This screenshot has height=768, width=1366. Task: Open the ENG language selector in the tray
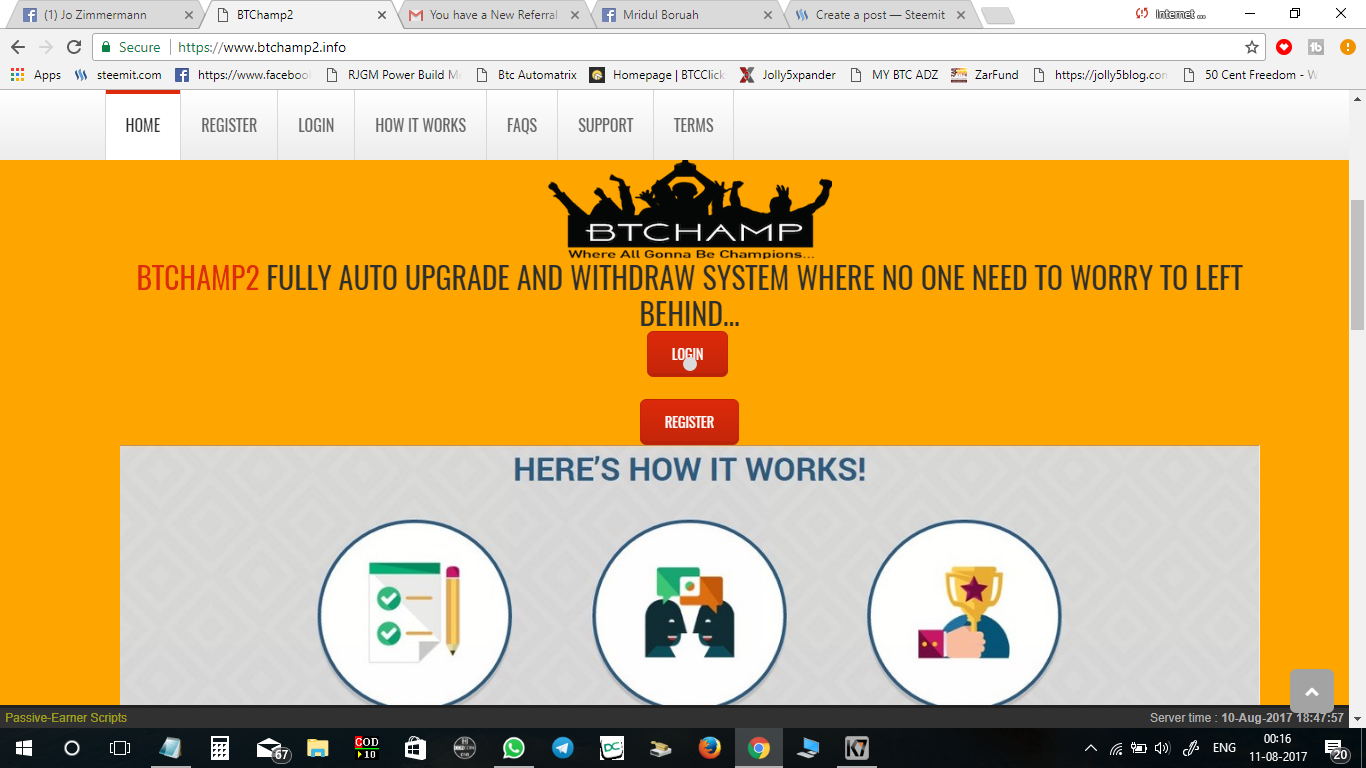point(1222,748)
